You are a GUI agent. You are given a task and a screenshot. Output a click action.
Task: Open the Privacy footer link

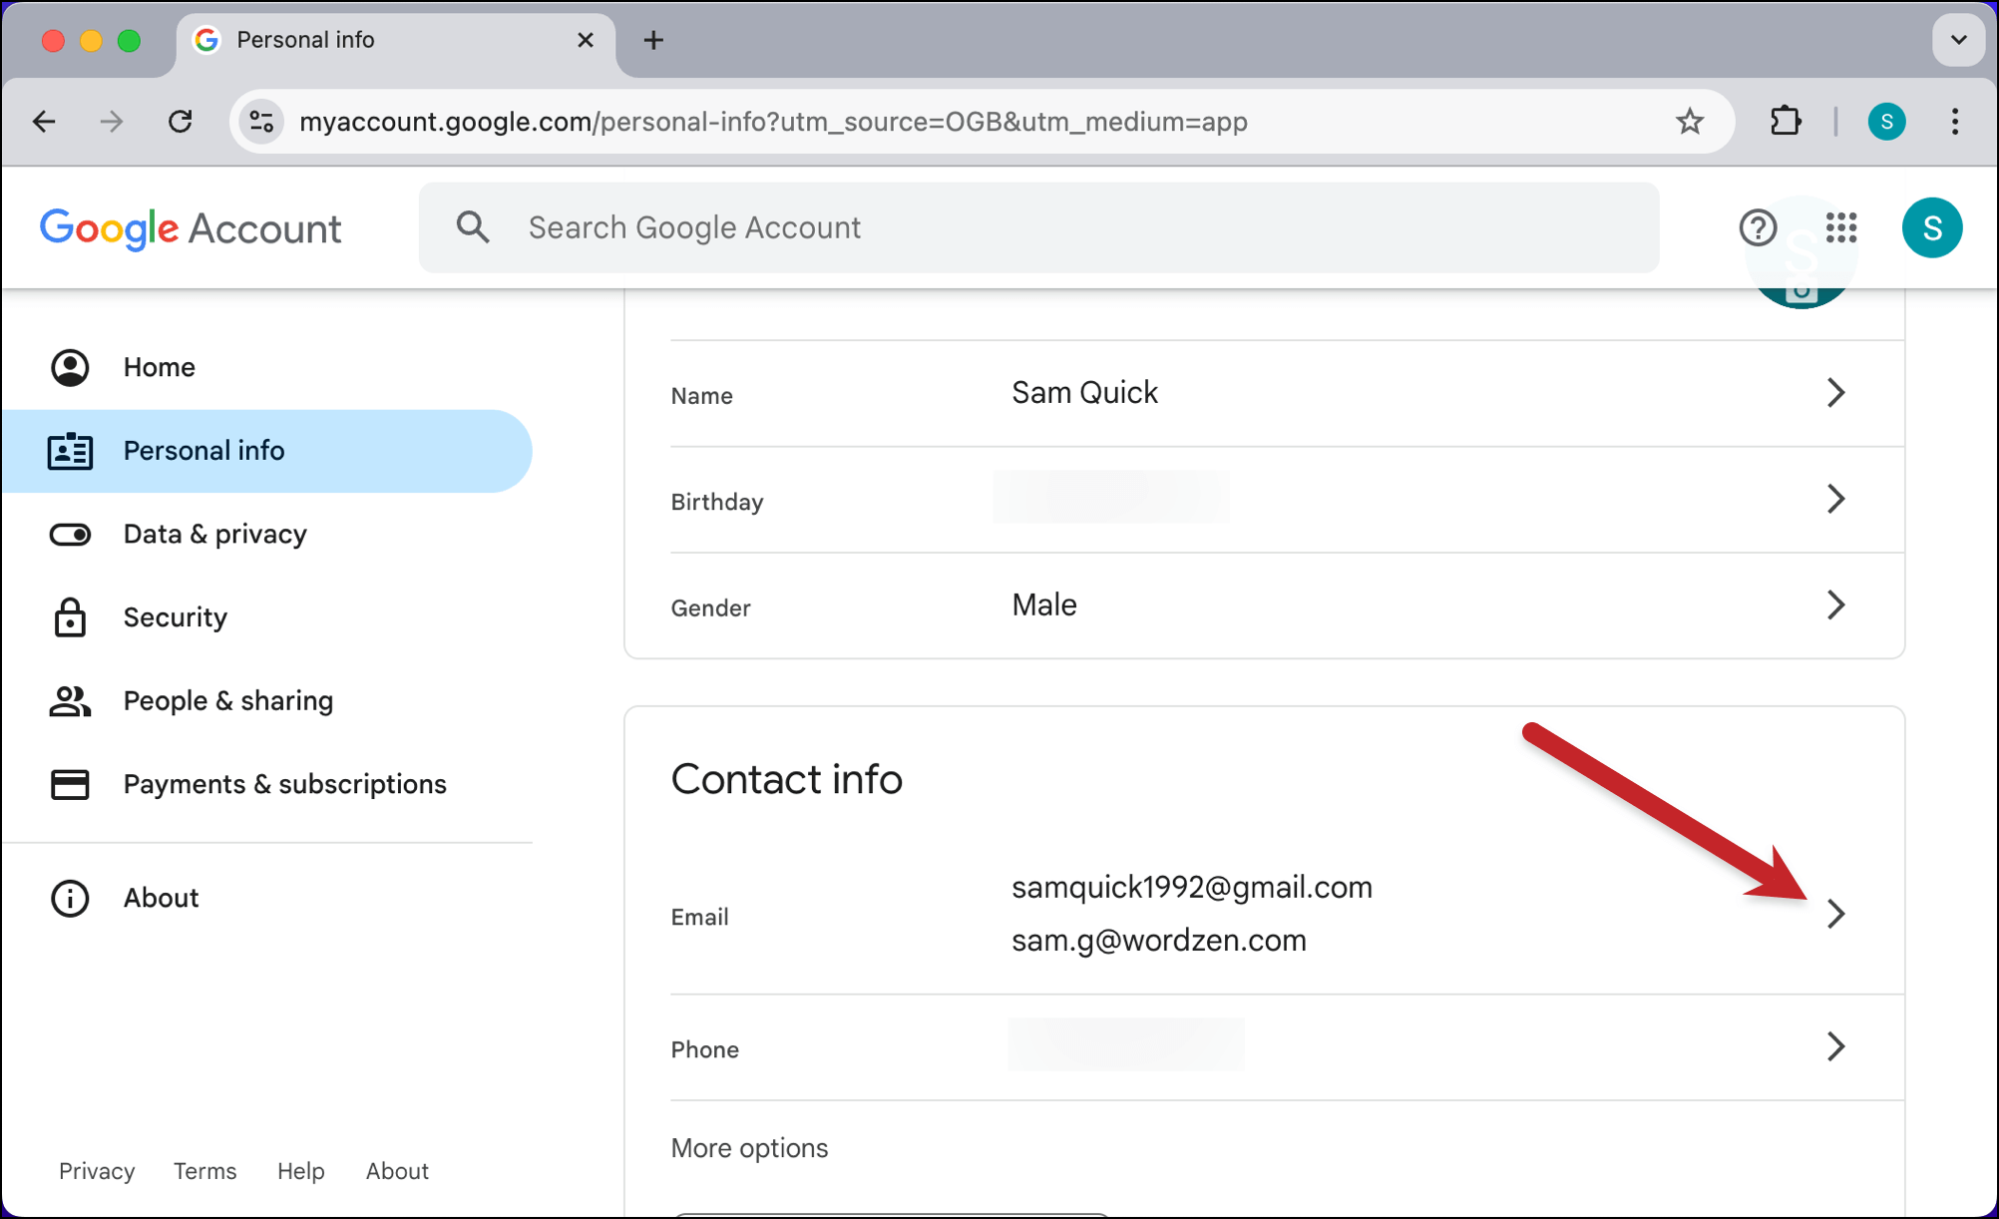tap(97, 1171)
